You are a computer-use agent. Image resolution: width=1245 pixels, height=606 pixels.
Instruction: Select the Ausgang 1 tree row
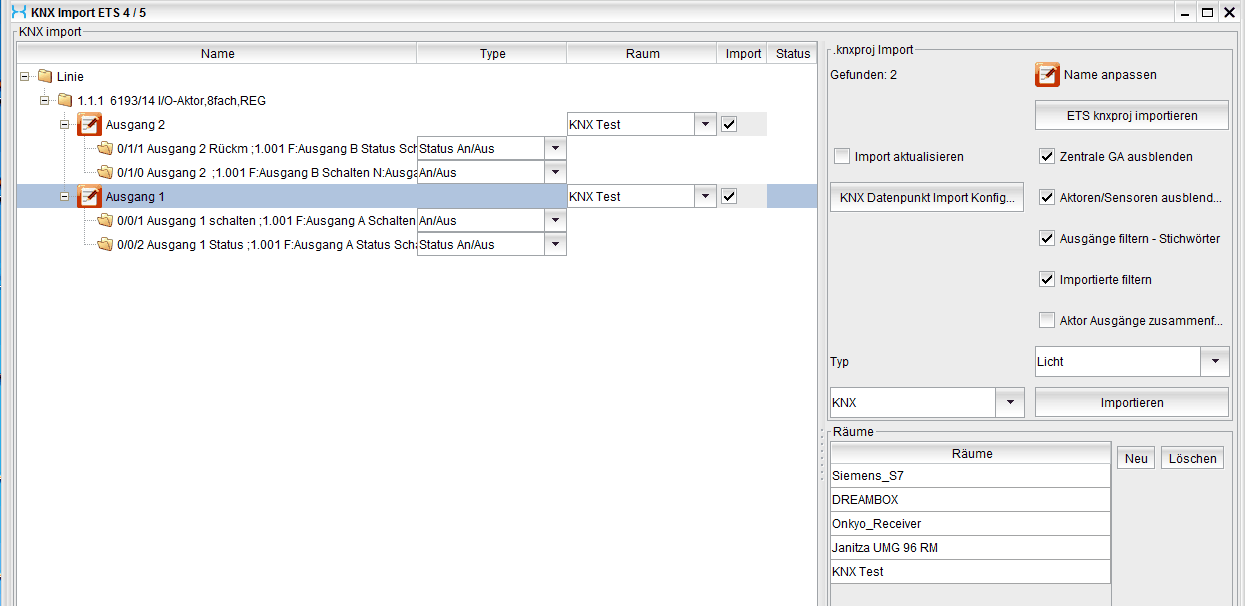(x=417, y=196)
